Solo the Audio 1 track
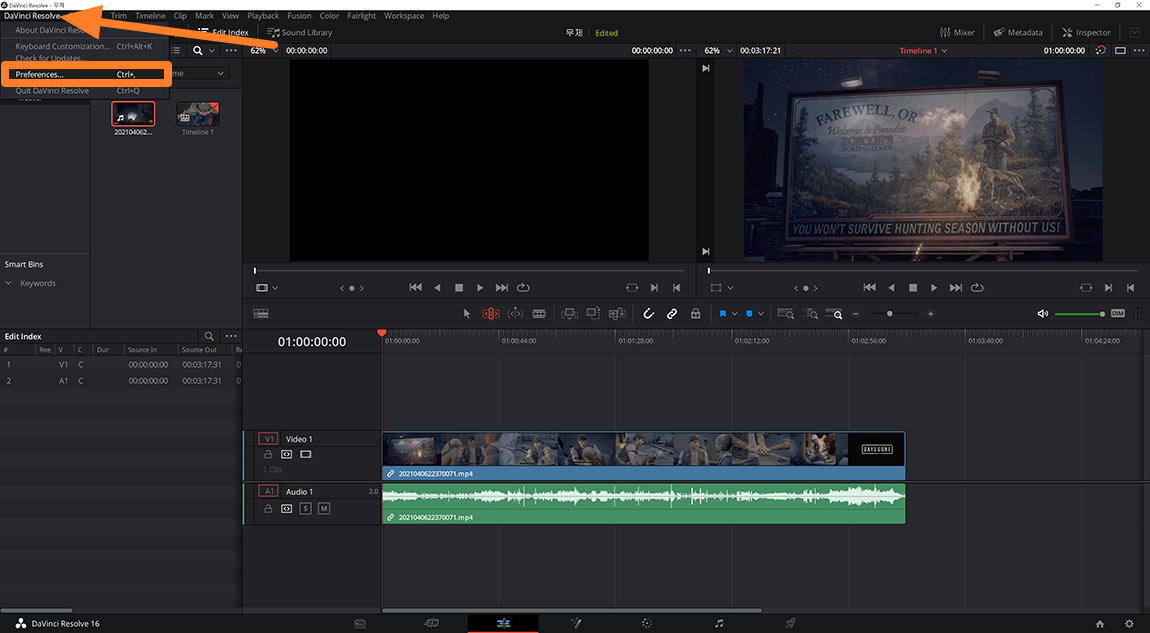The height and width of the screenshot is (633, 1150). pos(306,509)
